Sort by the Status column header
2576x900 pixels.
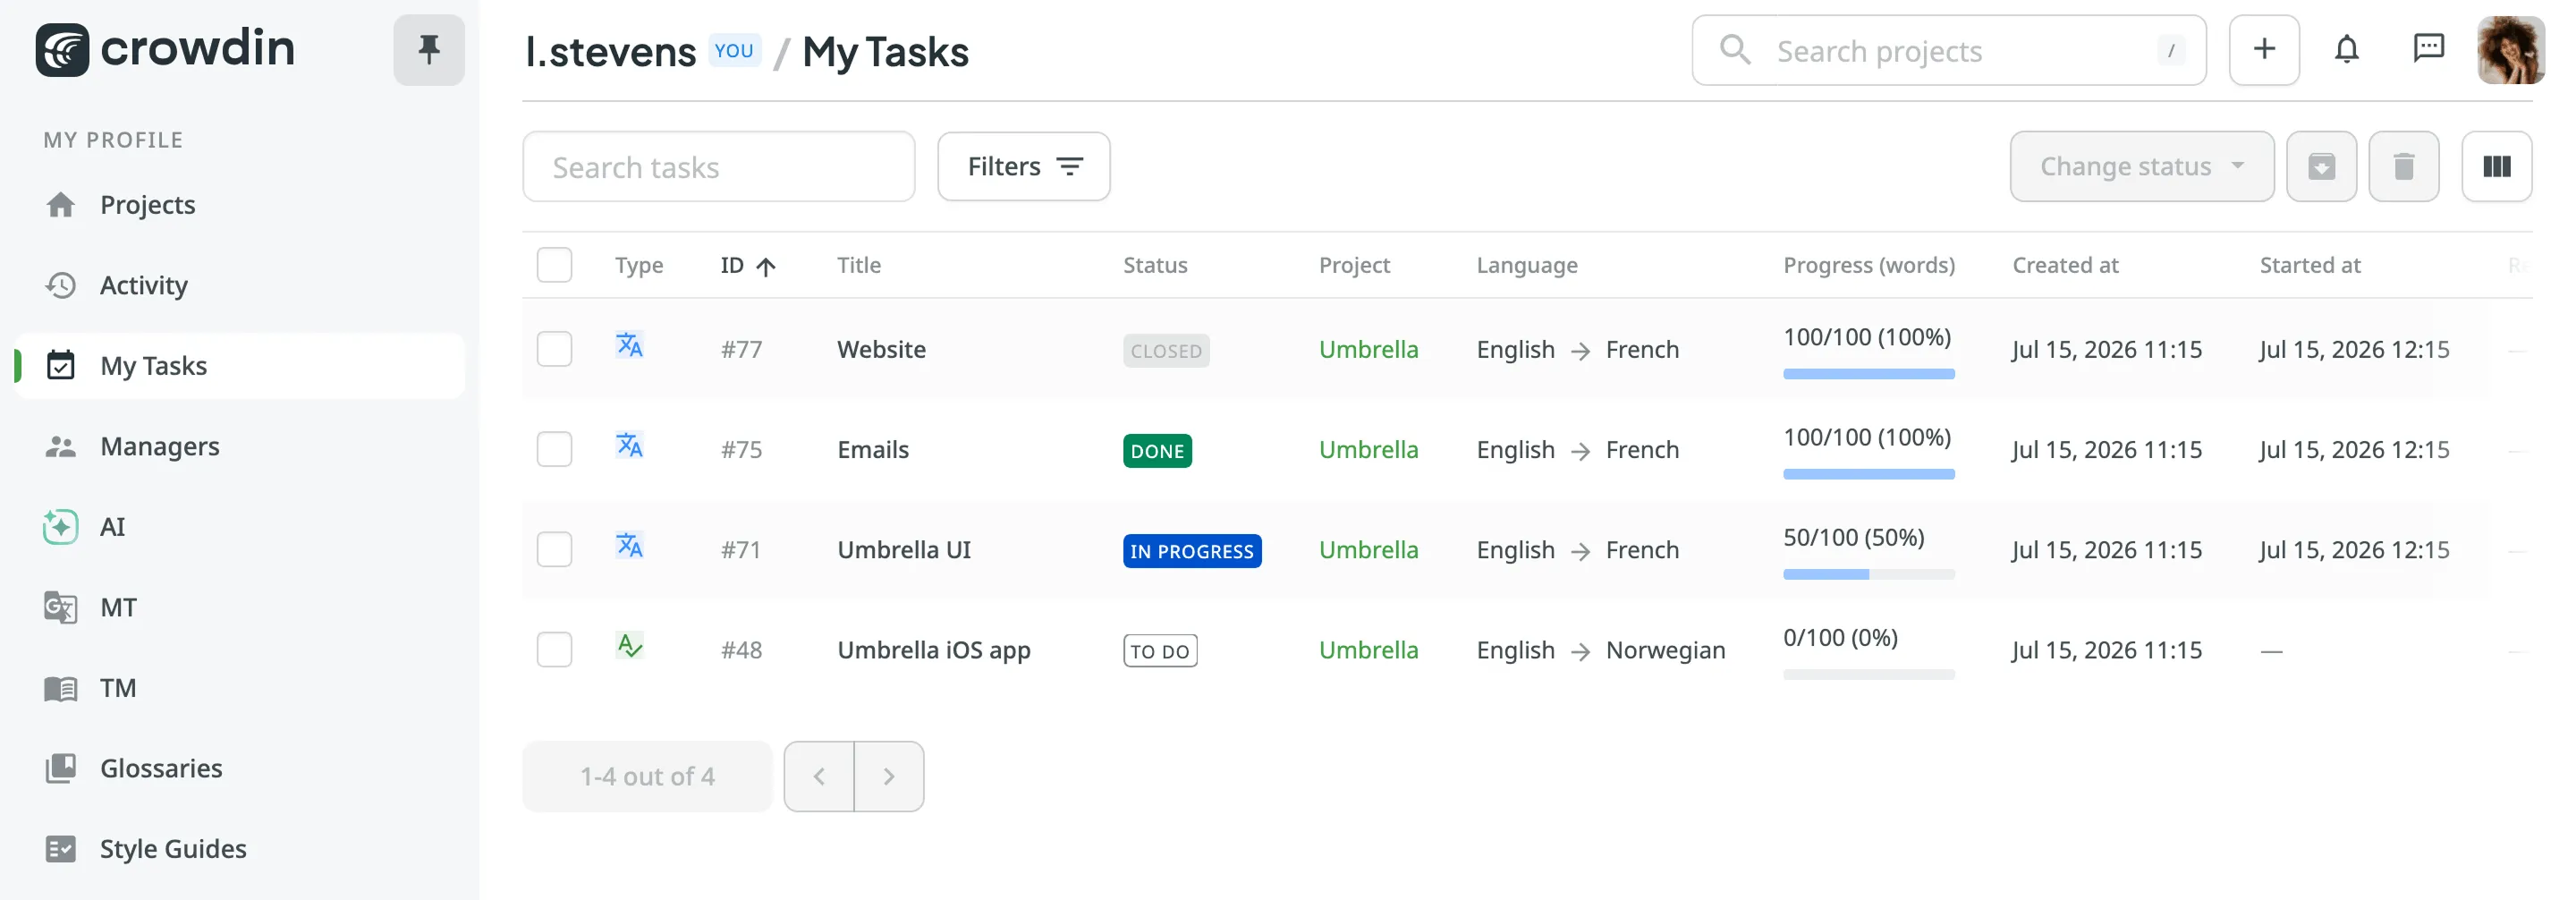[1155, 265]
